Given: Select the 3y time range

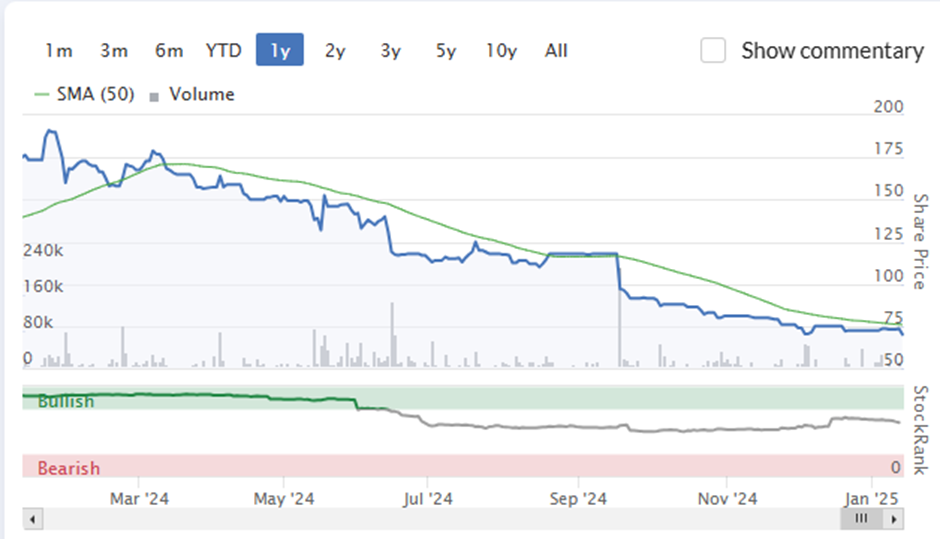Looking at the screenshot, I should pos(390,50).
